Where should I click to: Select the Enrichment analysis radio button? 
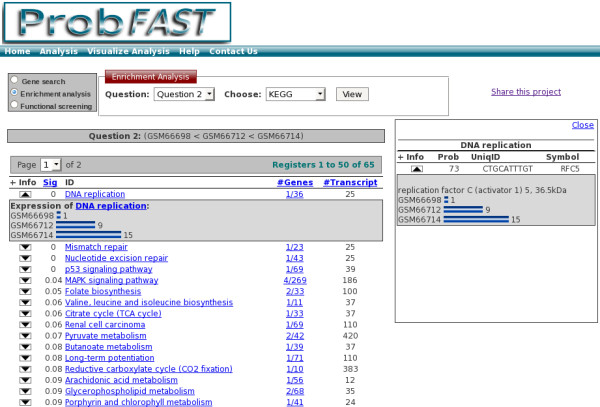point(13,93)
